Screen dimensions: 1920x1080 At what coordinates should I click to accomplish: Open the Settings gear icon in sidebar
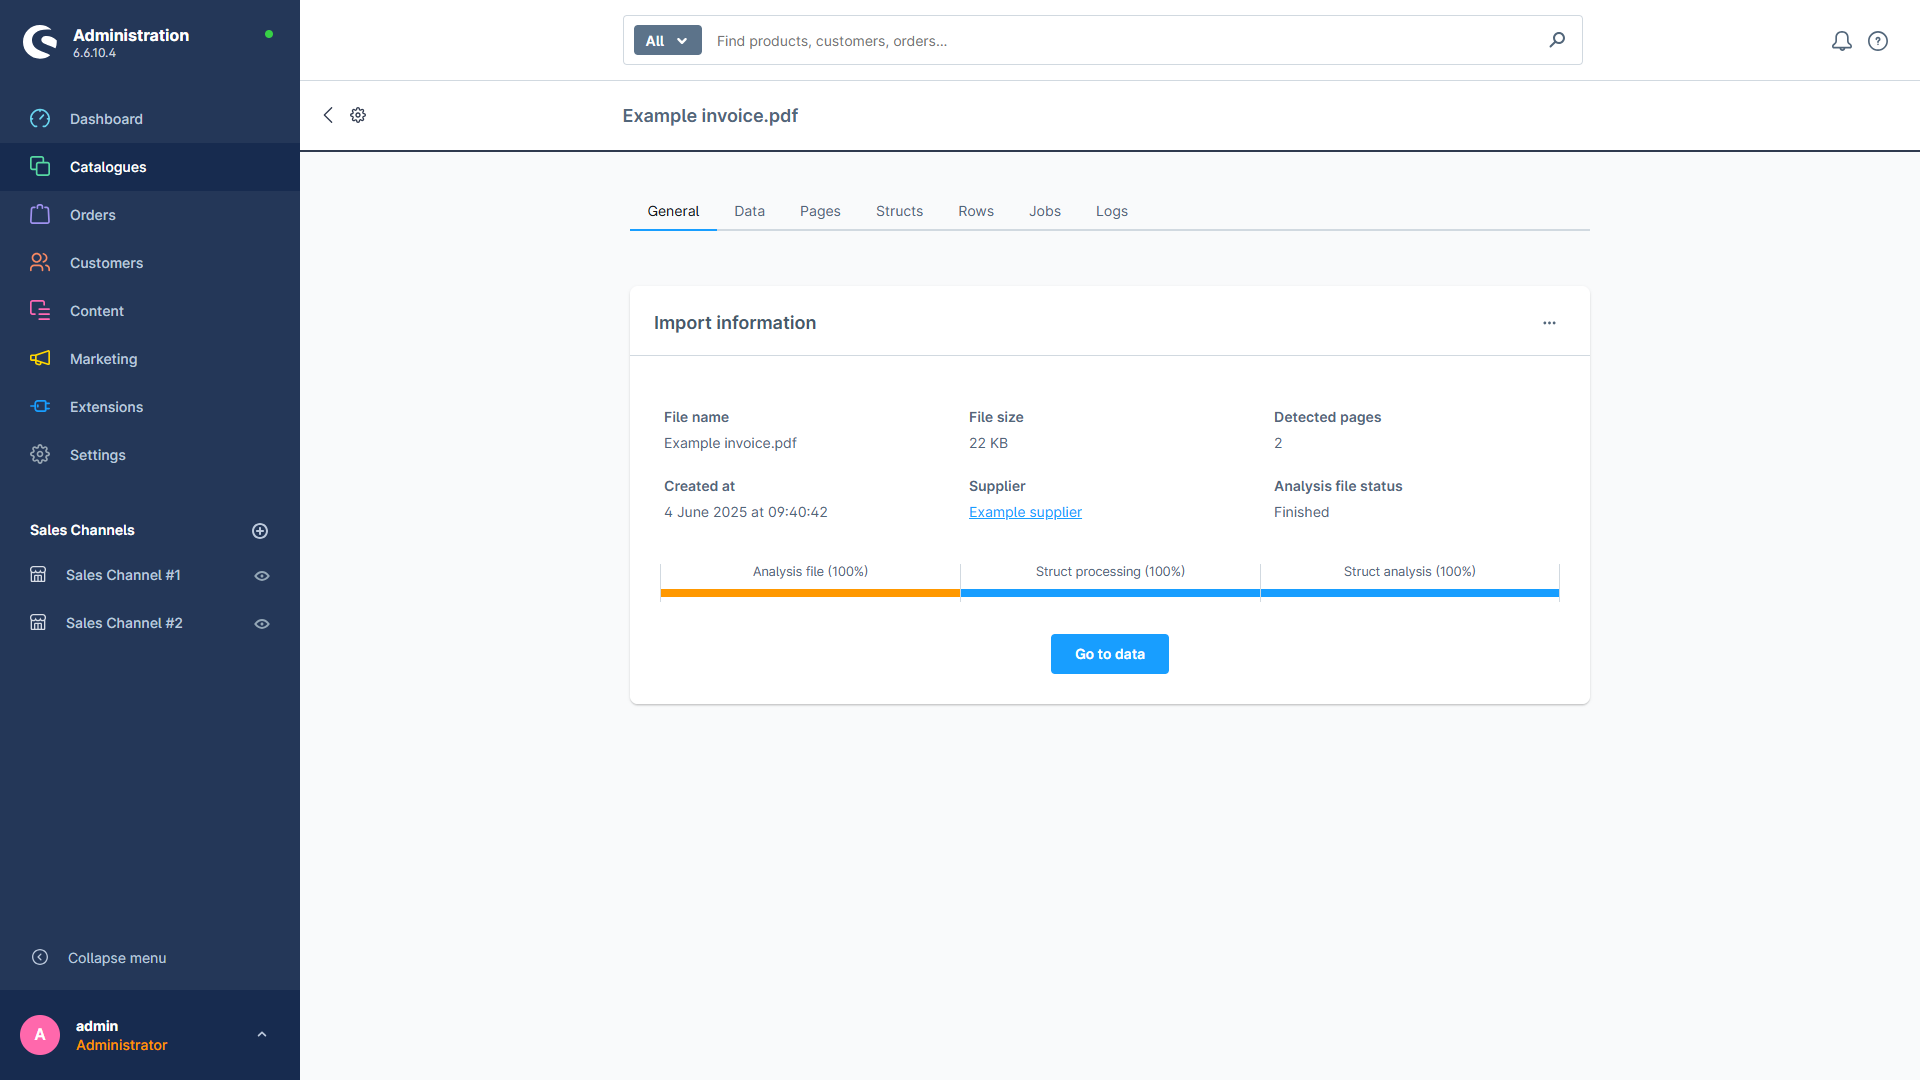[x=40, y=455]
